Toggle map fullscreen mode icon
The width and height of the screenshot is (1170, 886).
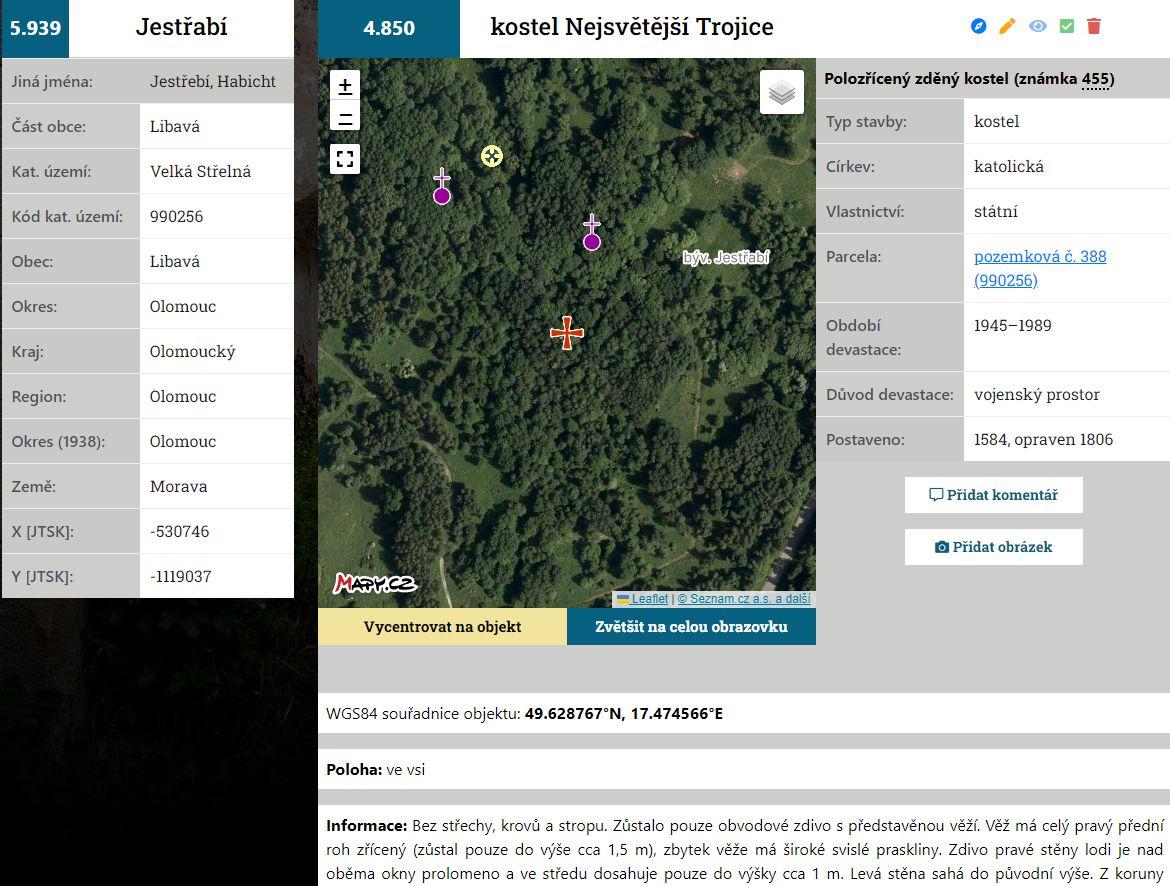pos(345,159)
